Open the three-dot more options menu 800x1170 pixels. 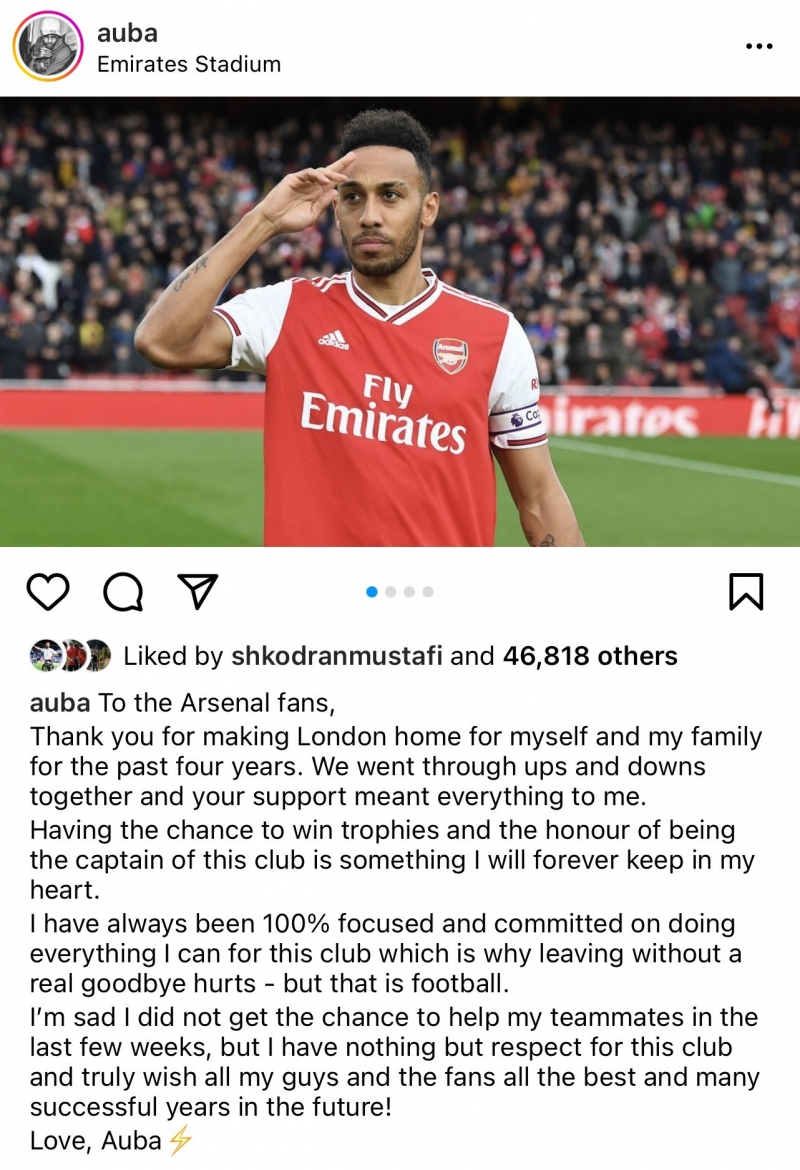(x=759, y=46)
